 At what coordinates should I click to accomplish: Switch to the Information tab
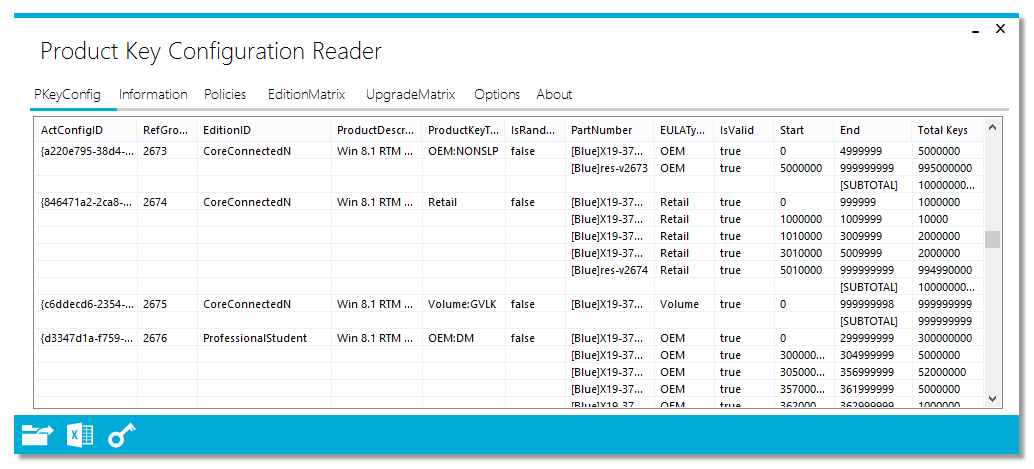(153, 94)
